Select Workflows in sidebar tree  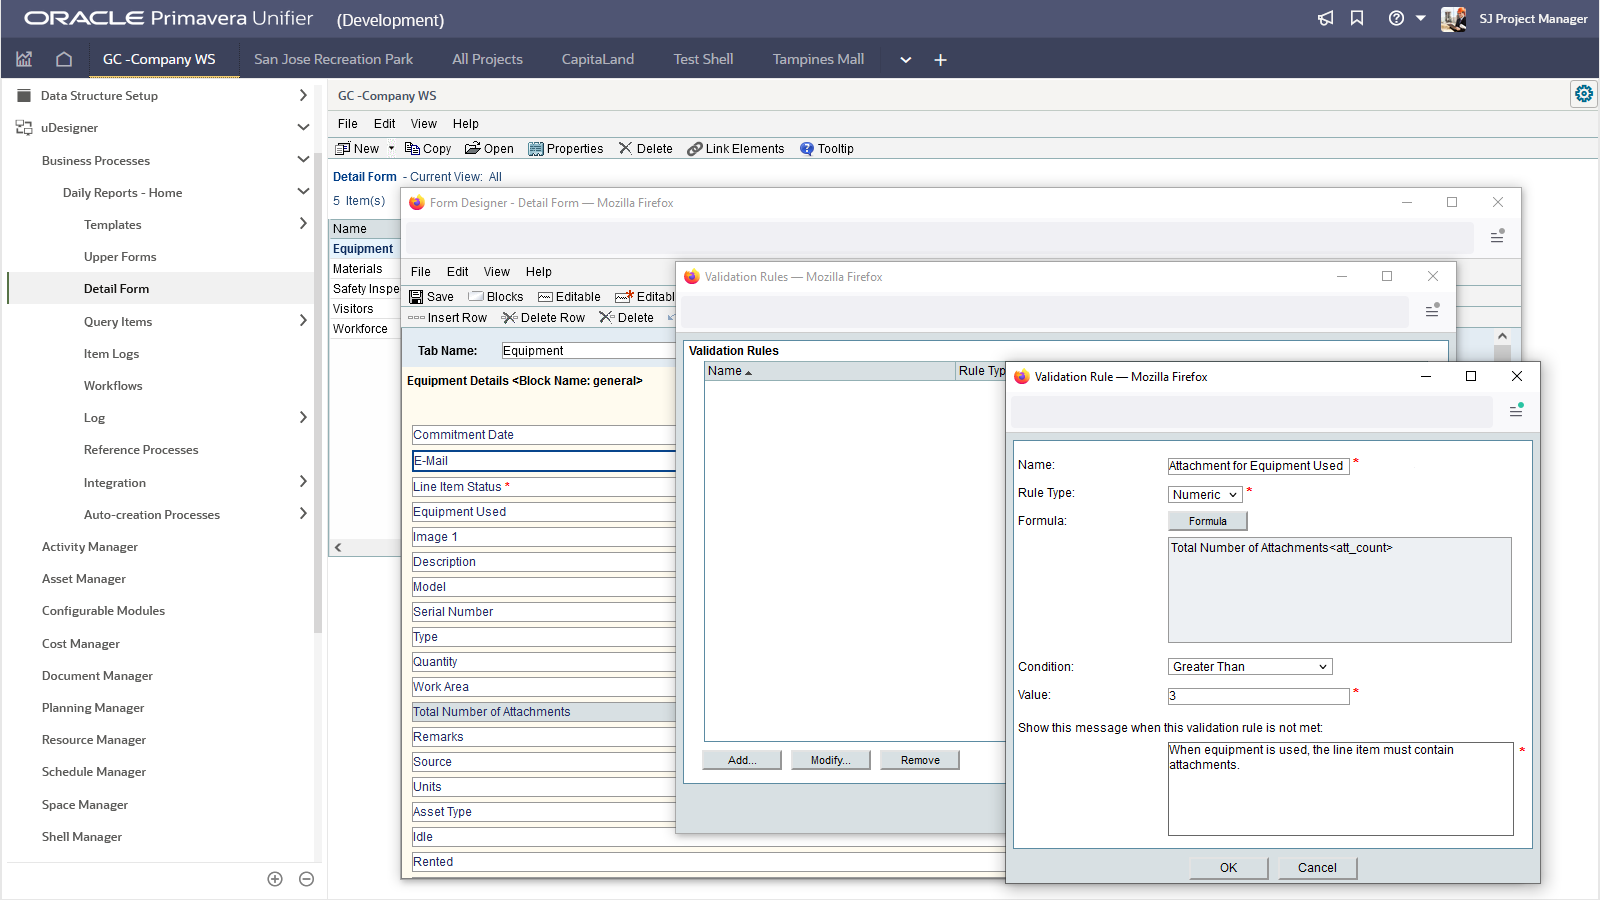coord(113,385)
